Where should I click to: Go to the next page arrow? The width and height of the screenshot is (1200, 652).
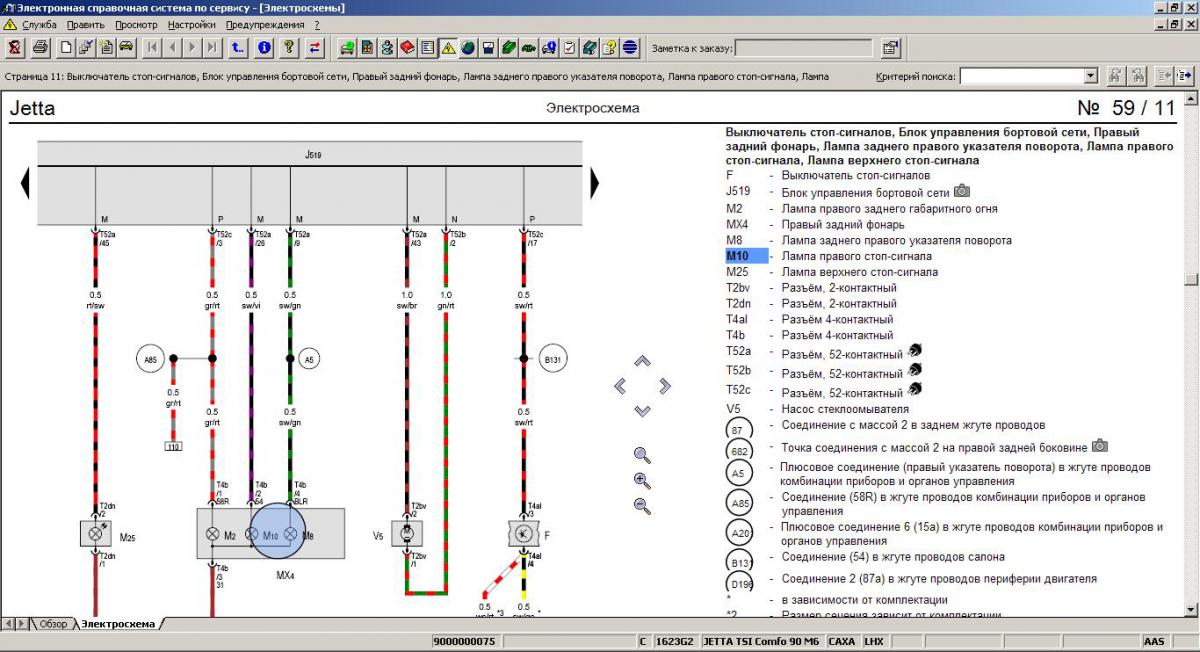(x=193, y=47)
